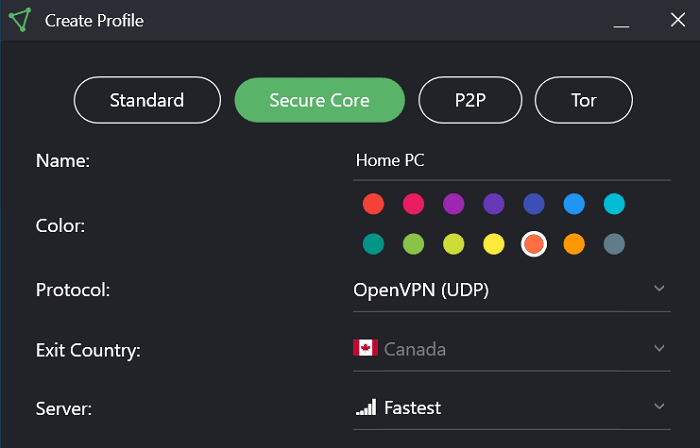Pick the yellow color swatch
The height and width of the screenshot is (448, 700).
pos(494,244)
